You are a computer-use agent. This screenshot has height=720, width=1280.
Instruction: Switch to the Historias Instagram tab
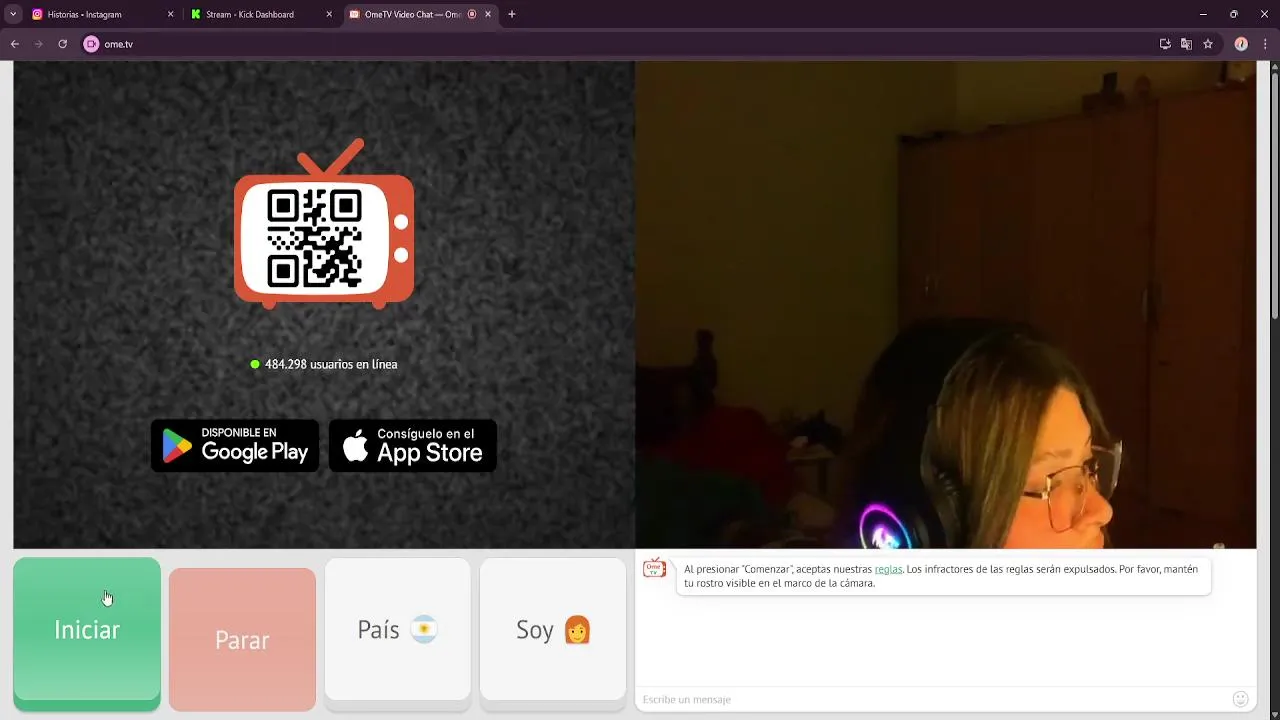pos(100,15)
